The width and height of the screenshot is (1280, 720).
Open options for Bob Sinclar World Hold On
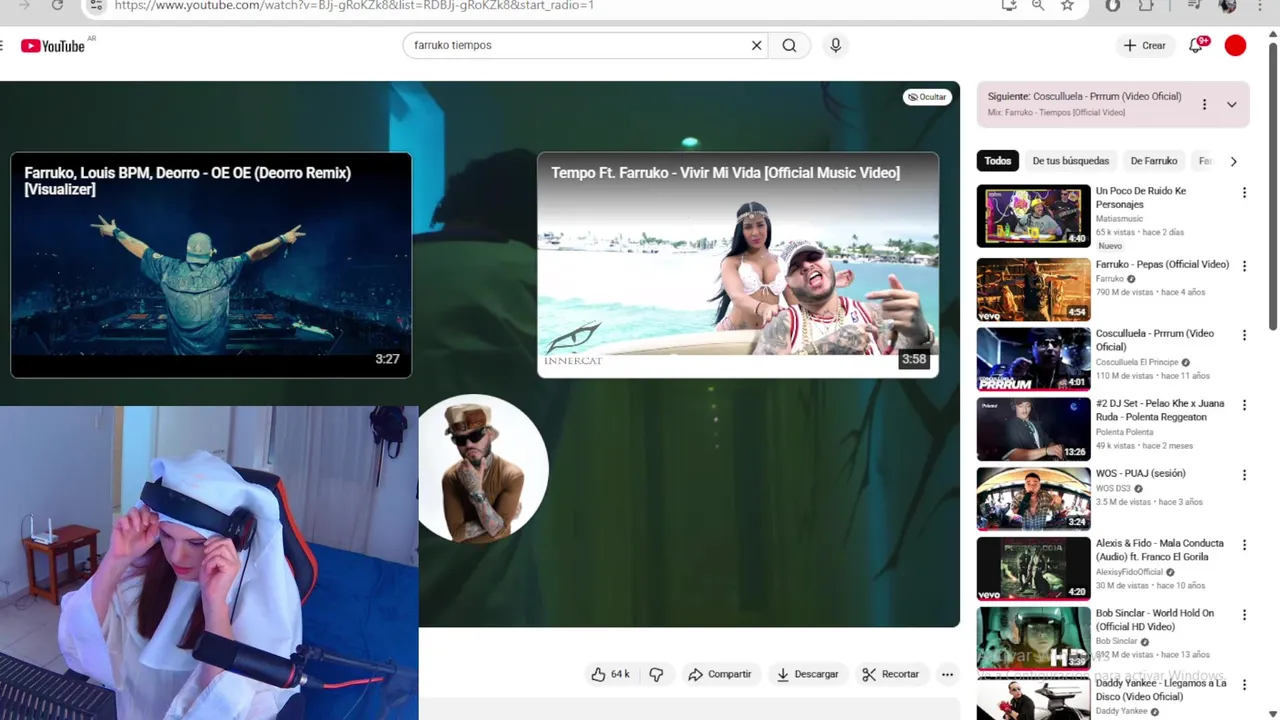pos(1244,615)
